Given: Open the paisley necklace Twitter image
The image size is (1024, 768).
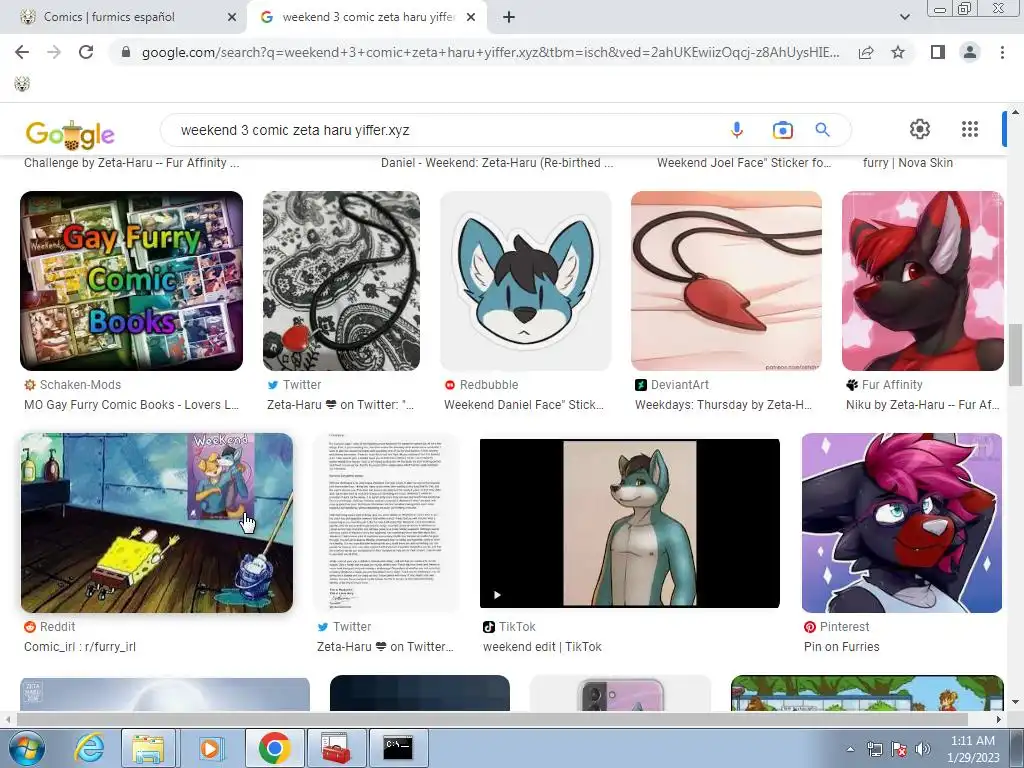Looking at the screenshot, I should pos(342,281).
